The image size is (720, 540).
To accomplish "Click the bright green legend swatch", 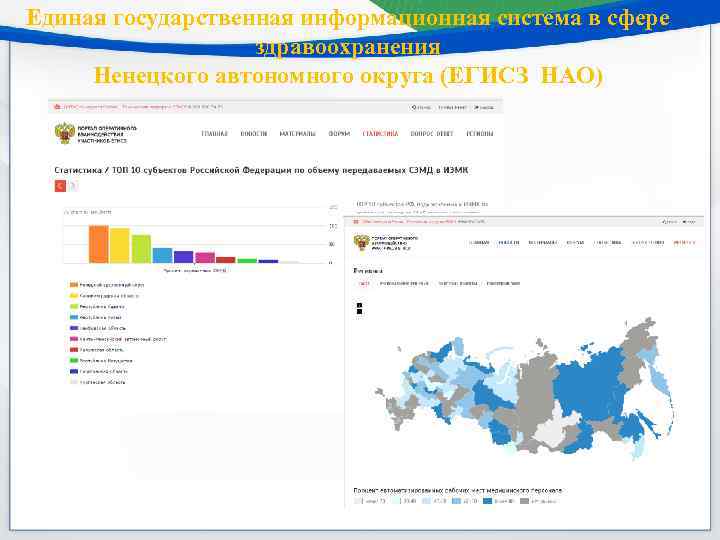I will click(x=73, y=360).
